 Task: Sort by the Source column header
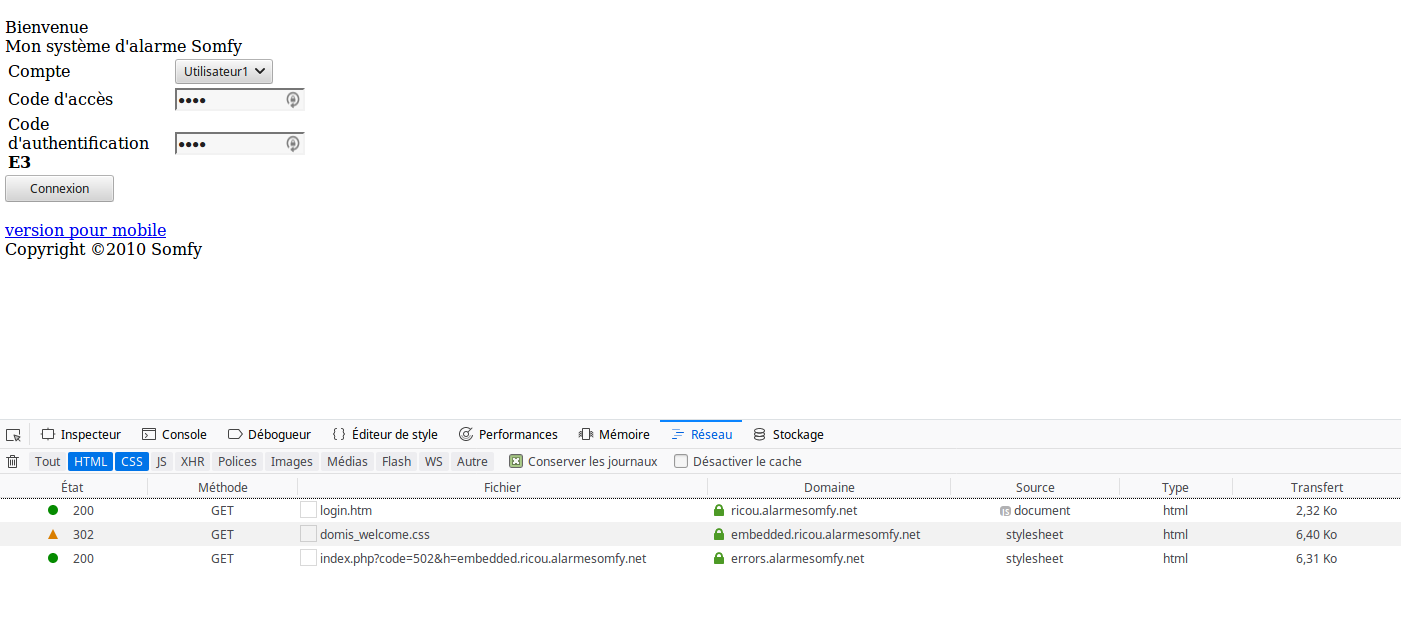point(1035,487)
